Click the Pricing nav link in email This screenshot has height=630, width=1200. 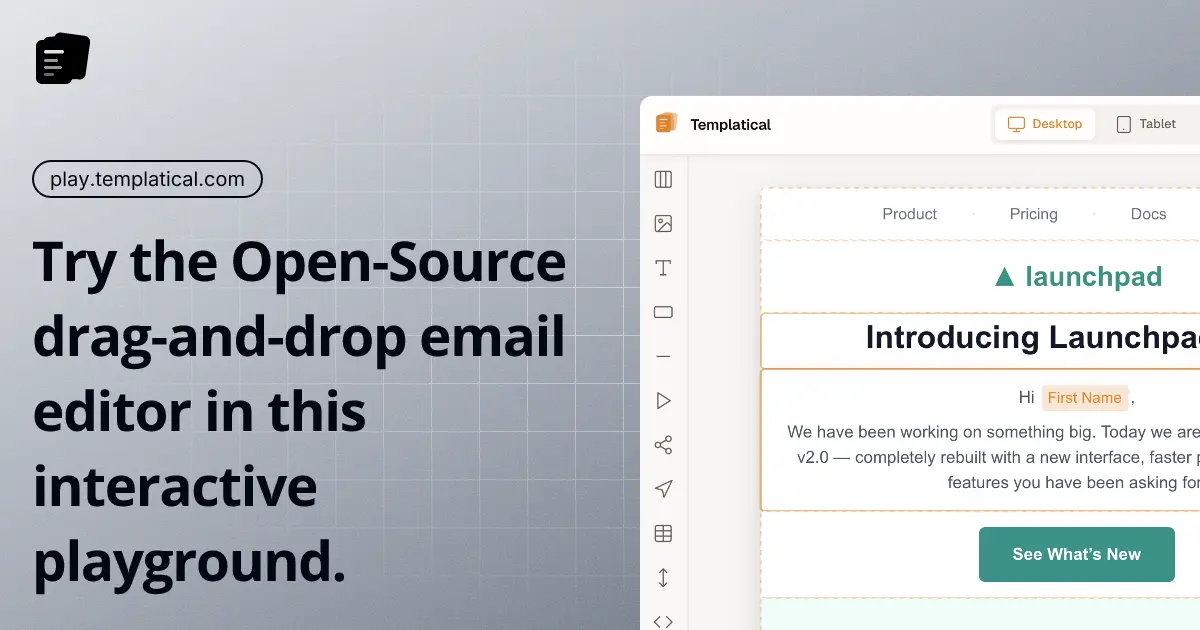point(1034,214)
